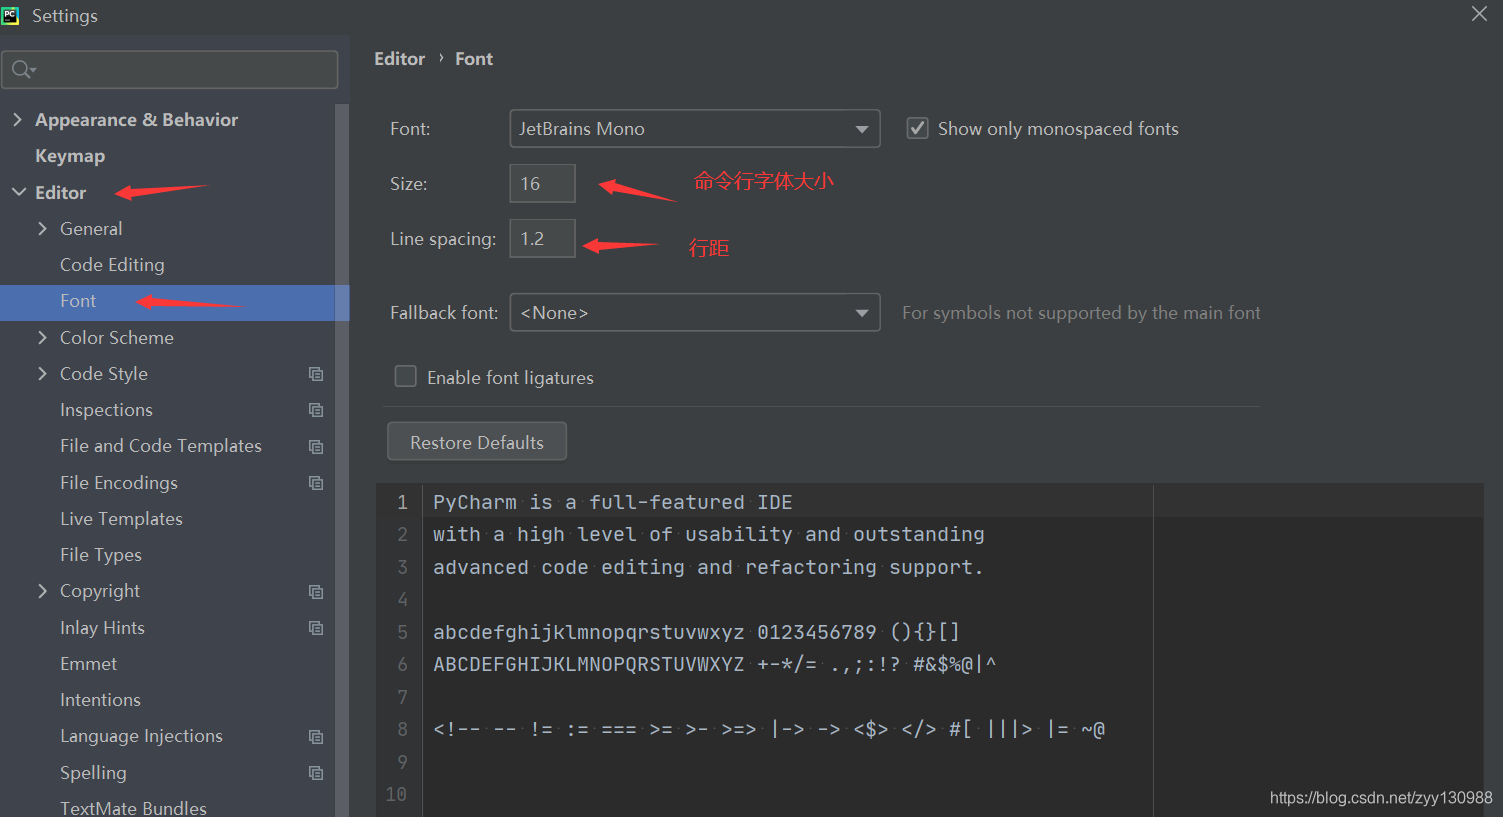Image resolution: width=1503 pixels, height=817 pixels.
Task: Select the Font settings item
Action: click(174, 302)
